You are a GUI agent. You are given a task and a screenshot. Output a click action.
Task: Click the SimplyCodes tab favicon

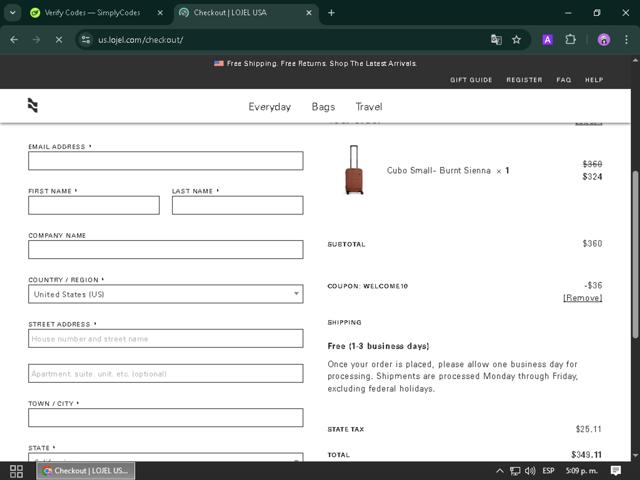35,13
